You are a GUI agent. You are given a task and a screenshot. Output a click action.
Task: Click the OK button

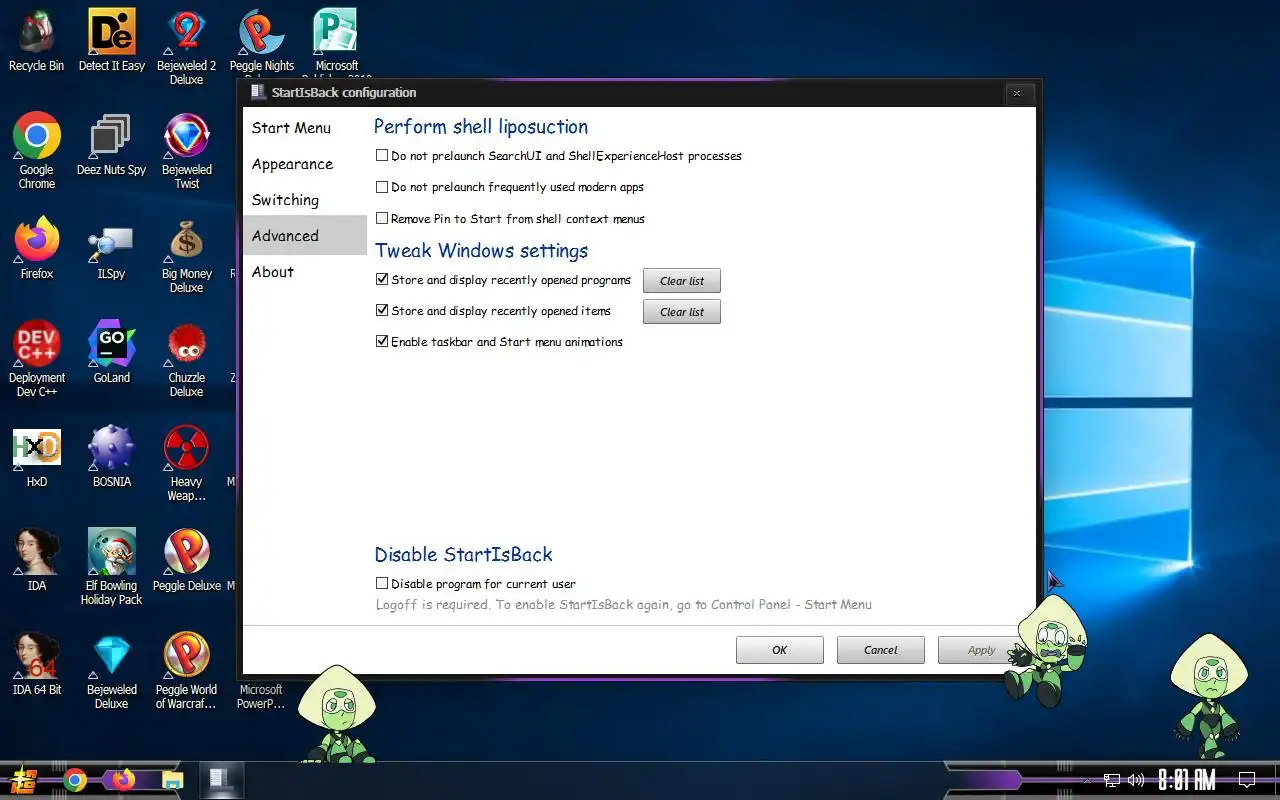click(780, 650)
